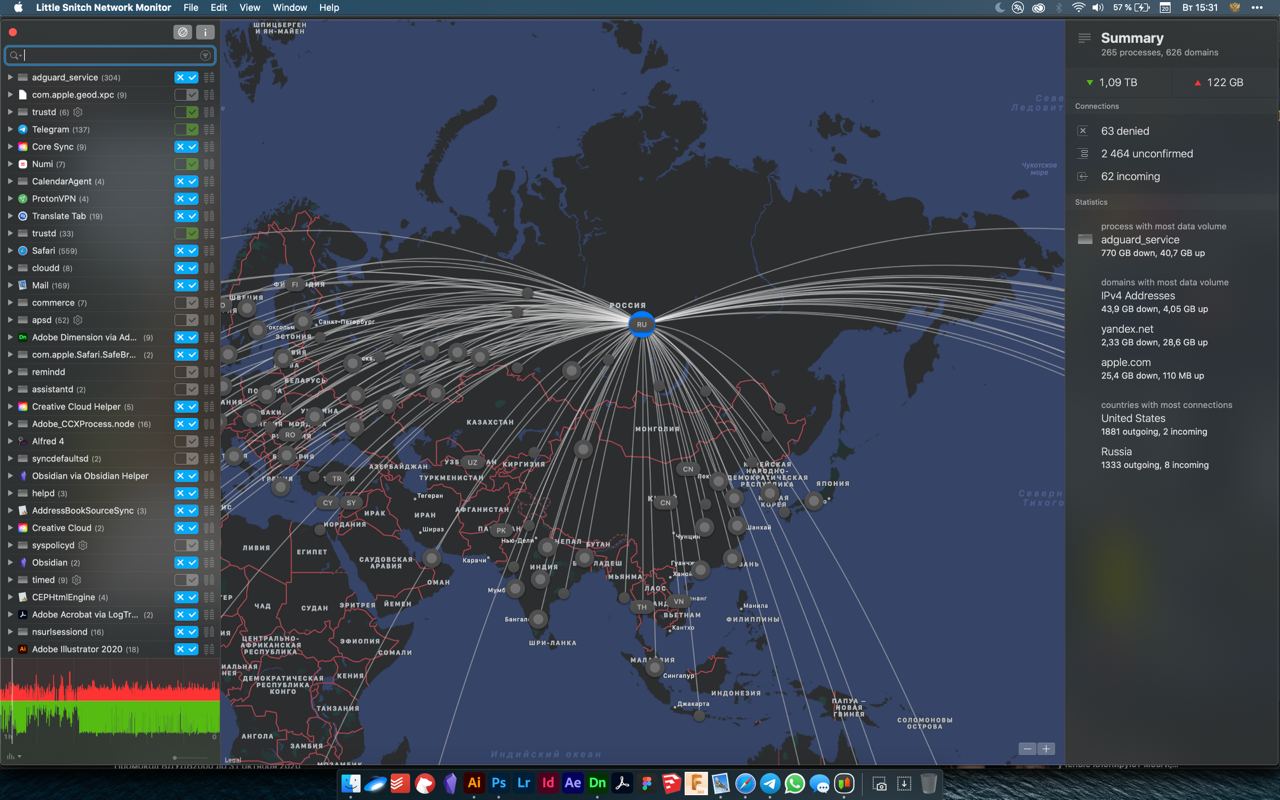1280x800 pixels.
Task: Toggle allow/deny switch for ProtonVPN
Action: pyautogui.click(x=186, y=199)
